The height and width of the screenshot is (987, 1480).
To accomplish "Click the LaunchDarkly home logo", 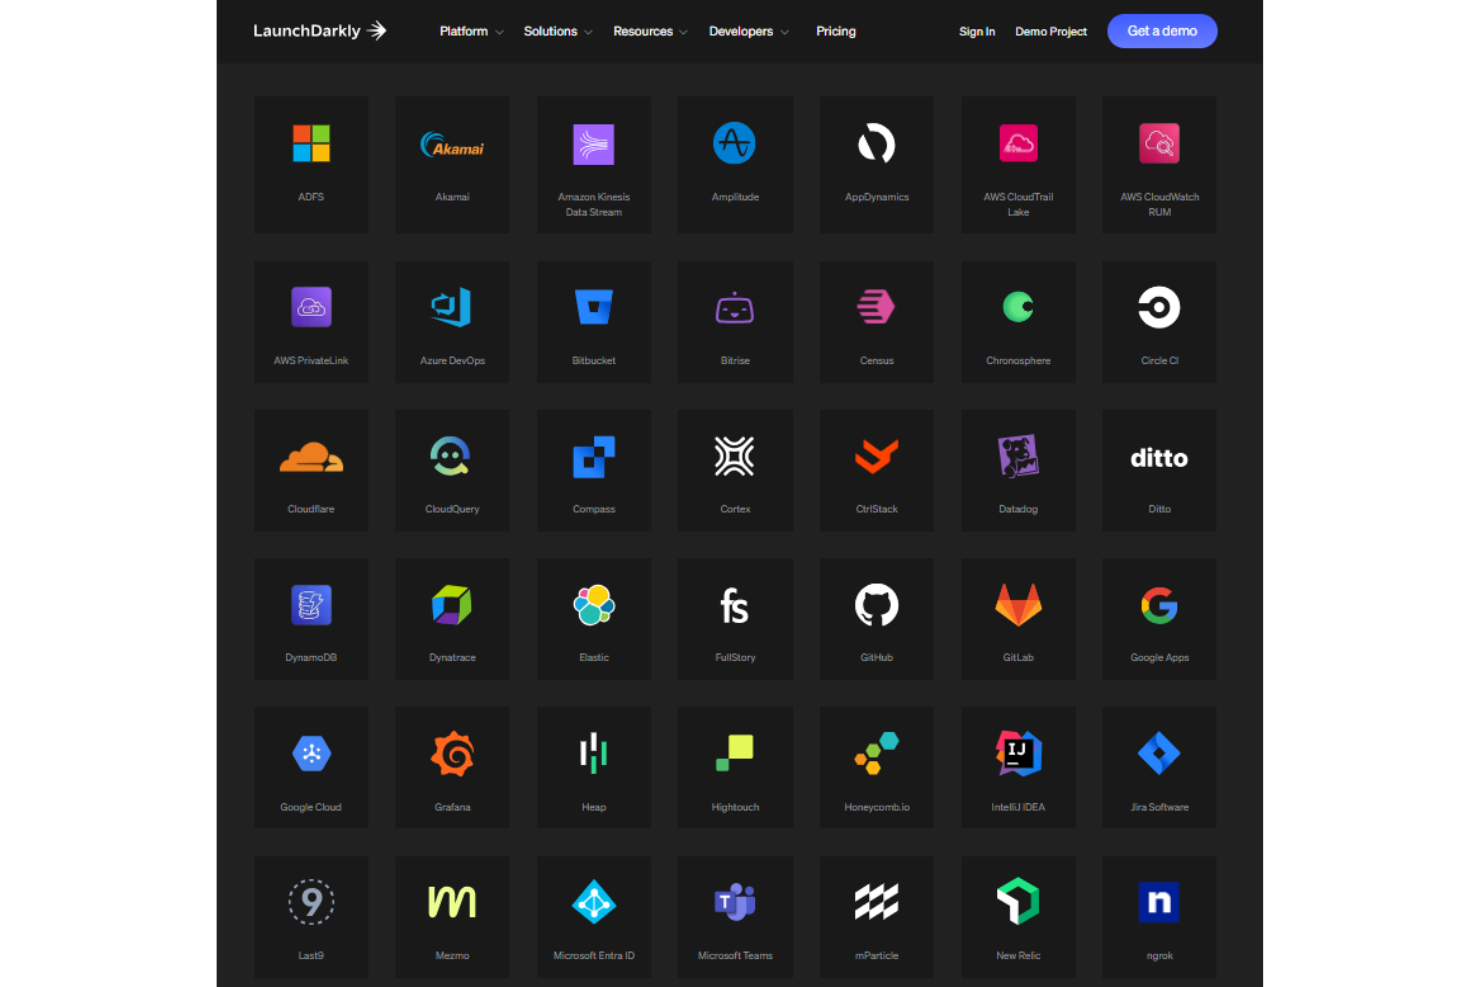I will coord(320,31).
